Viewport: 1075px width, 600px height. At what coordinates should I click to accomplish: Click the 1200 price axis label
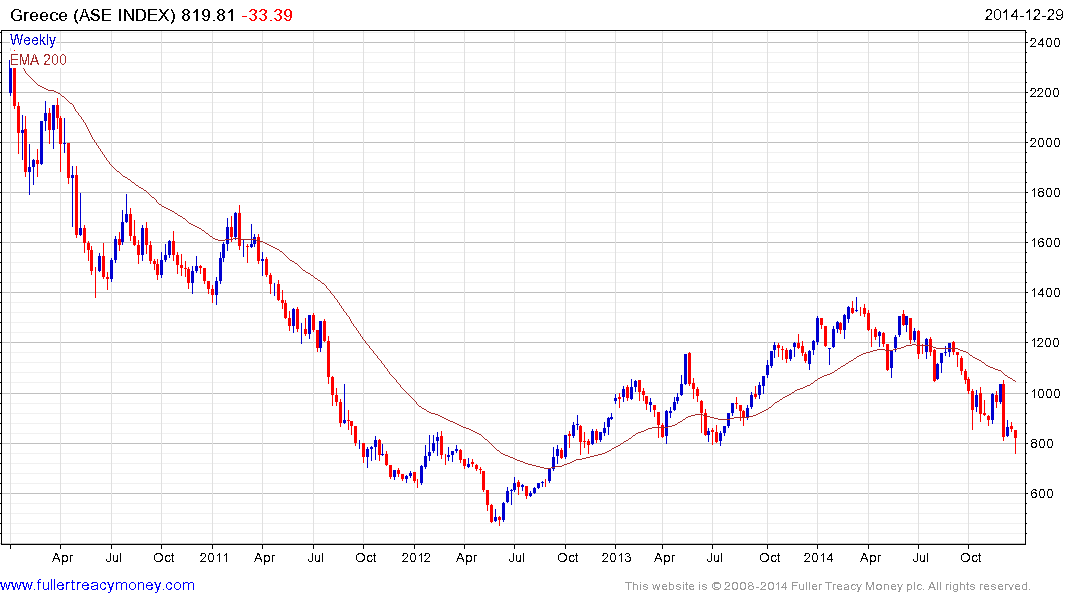click(1045, 343)
